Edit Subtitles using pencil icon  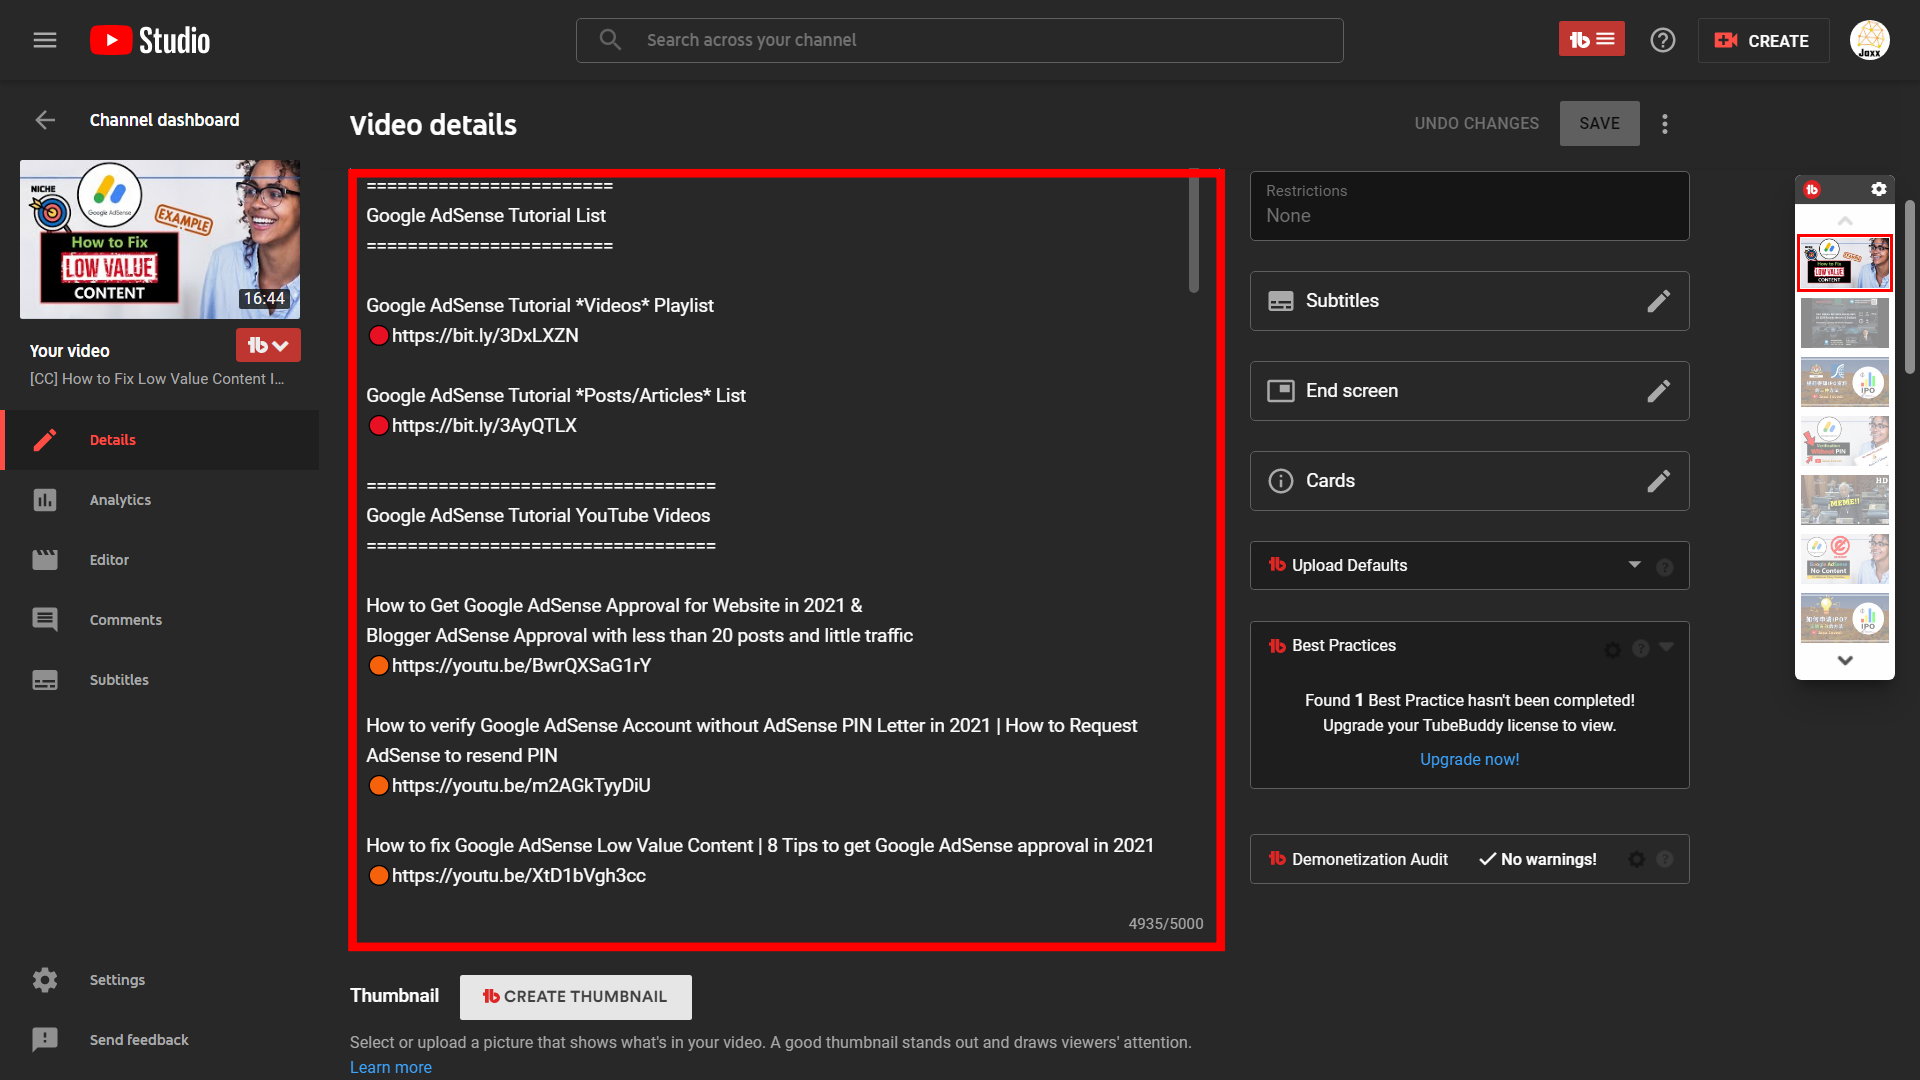point(1659,301)
